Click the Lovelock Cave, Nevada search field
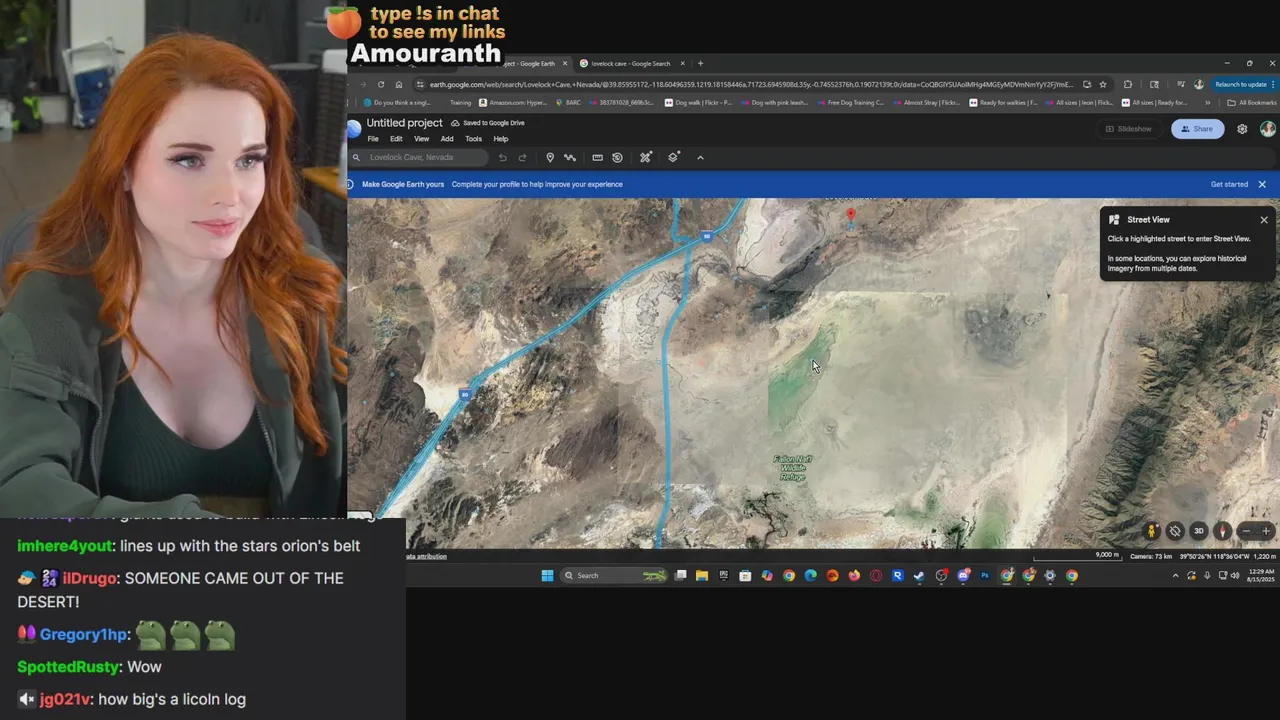 (418, 157)
